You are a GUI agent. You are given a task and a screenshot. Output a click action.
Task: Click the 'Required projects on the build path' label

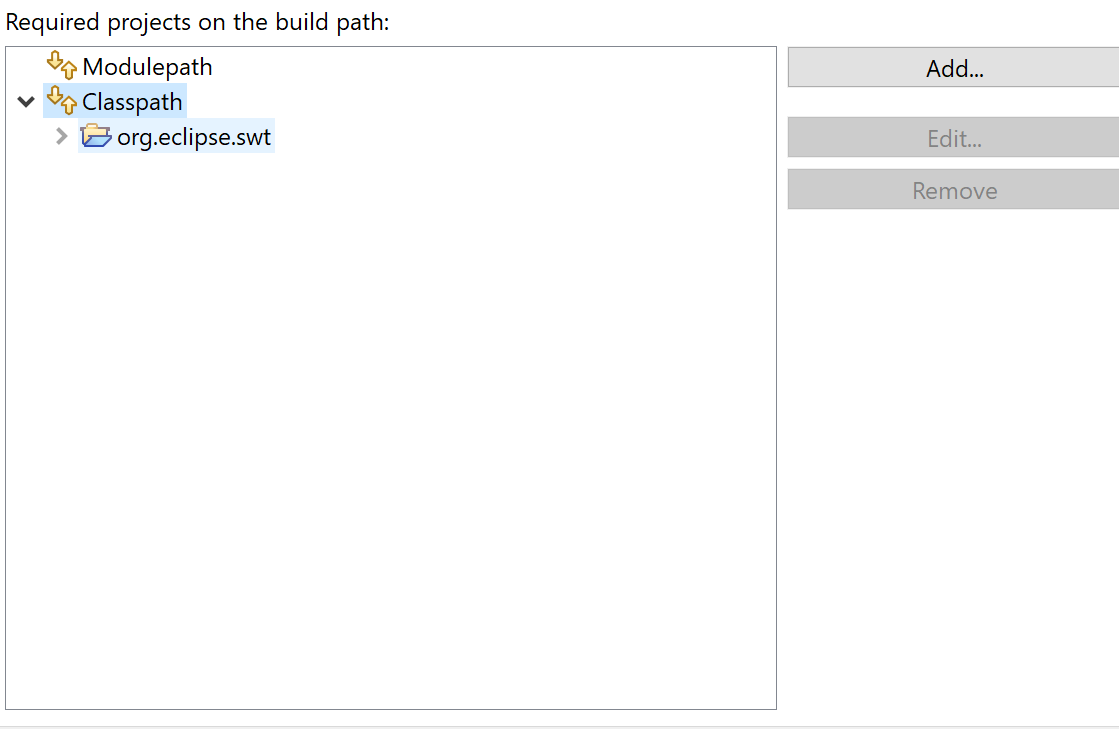coord(197,22)
